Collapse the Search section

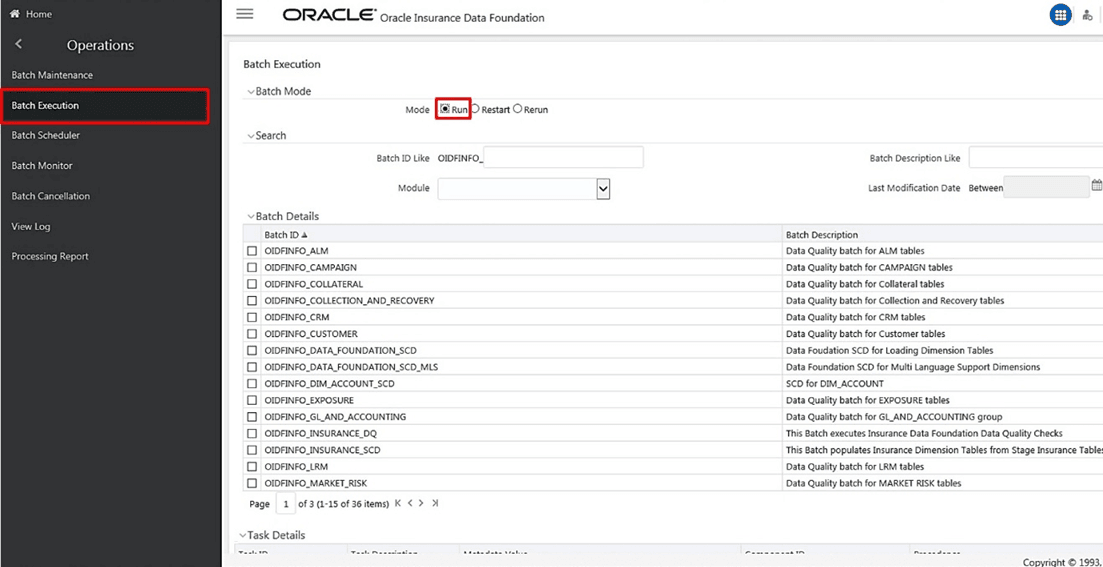(250, 136)
